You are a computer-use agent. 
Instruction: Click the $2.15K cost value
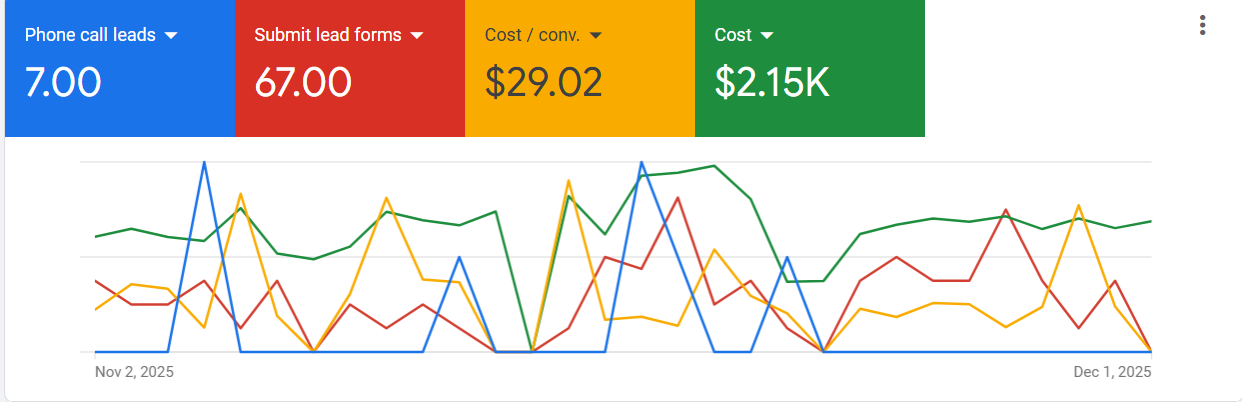(x=772, y=82)
